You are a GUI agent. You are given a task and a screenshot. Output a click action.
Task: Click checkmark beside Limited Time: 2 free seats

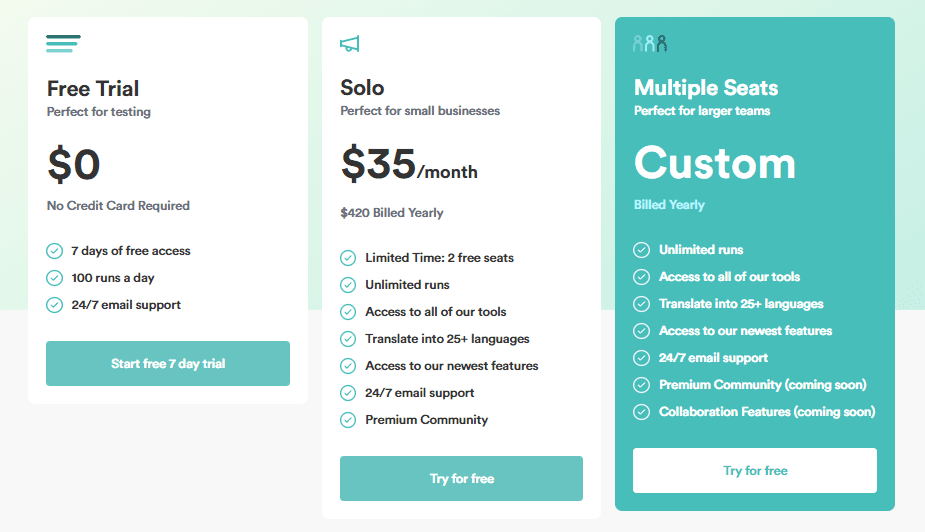coord(348,258)
